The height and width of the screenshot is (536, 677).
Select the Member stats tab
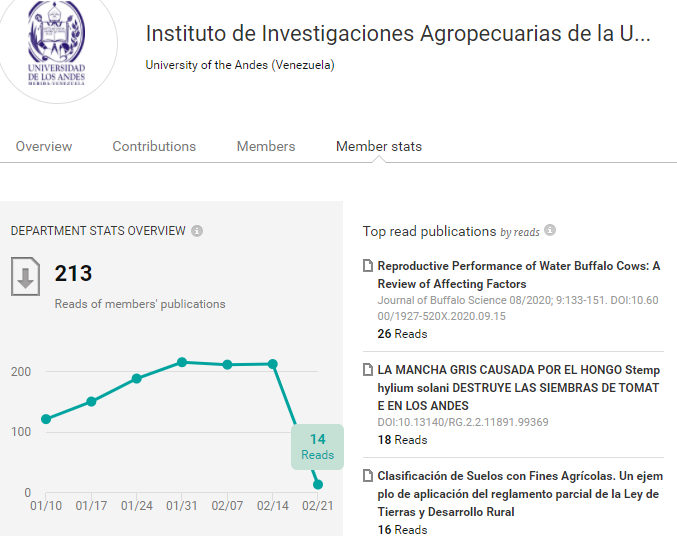click(x=379, y=146)
